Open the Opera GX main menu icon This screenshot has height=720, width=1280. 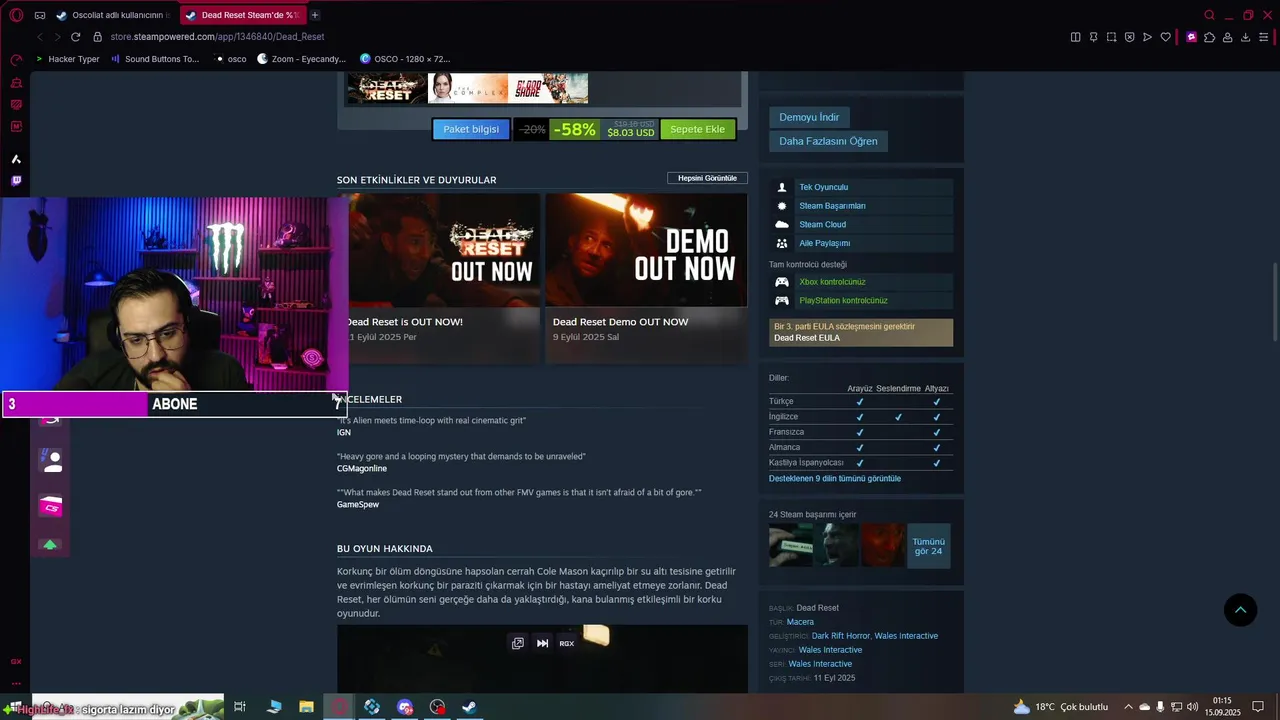point(16,15)
